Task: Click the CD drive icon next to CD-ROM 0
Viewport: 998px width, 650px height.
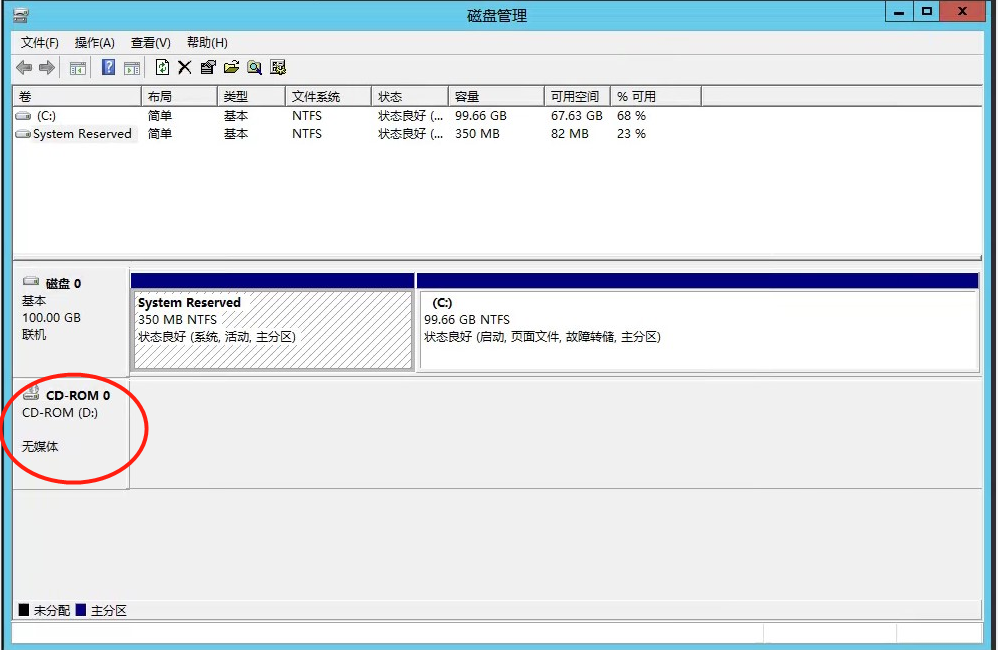Action: tap(31, 393)
